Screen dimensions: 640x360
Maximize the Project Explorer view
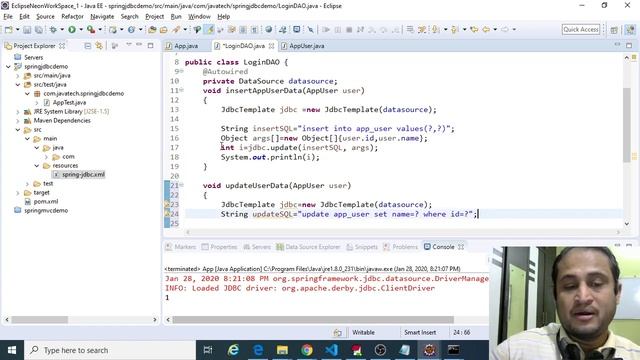tap(151, 46)
